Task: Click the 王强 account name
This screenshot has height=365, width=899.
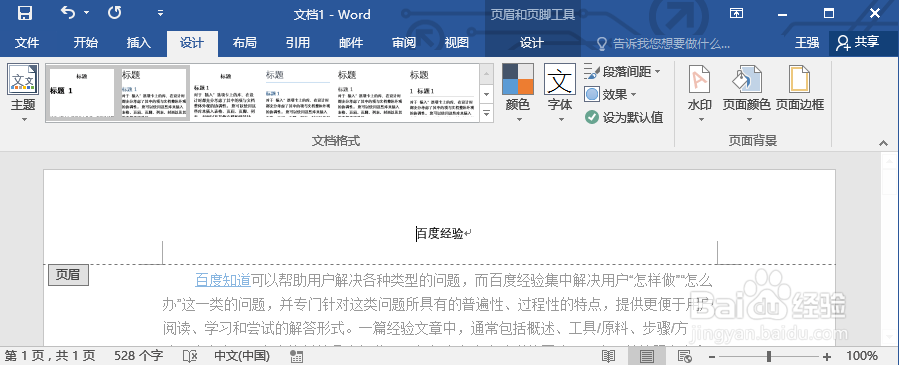Action: [x=807, y=43]
